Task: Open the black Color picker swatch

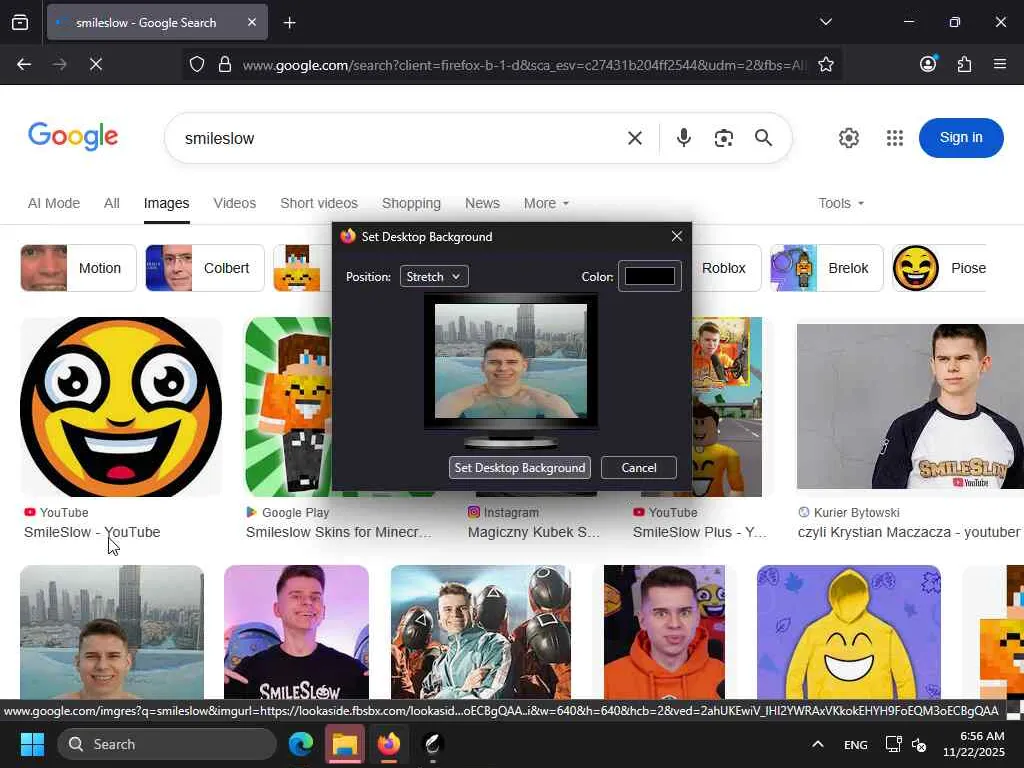Action: pyautogui.click(x=650, y=276)
